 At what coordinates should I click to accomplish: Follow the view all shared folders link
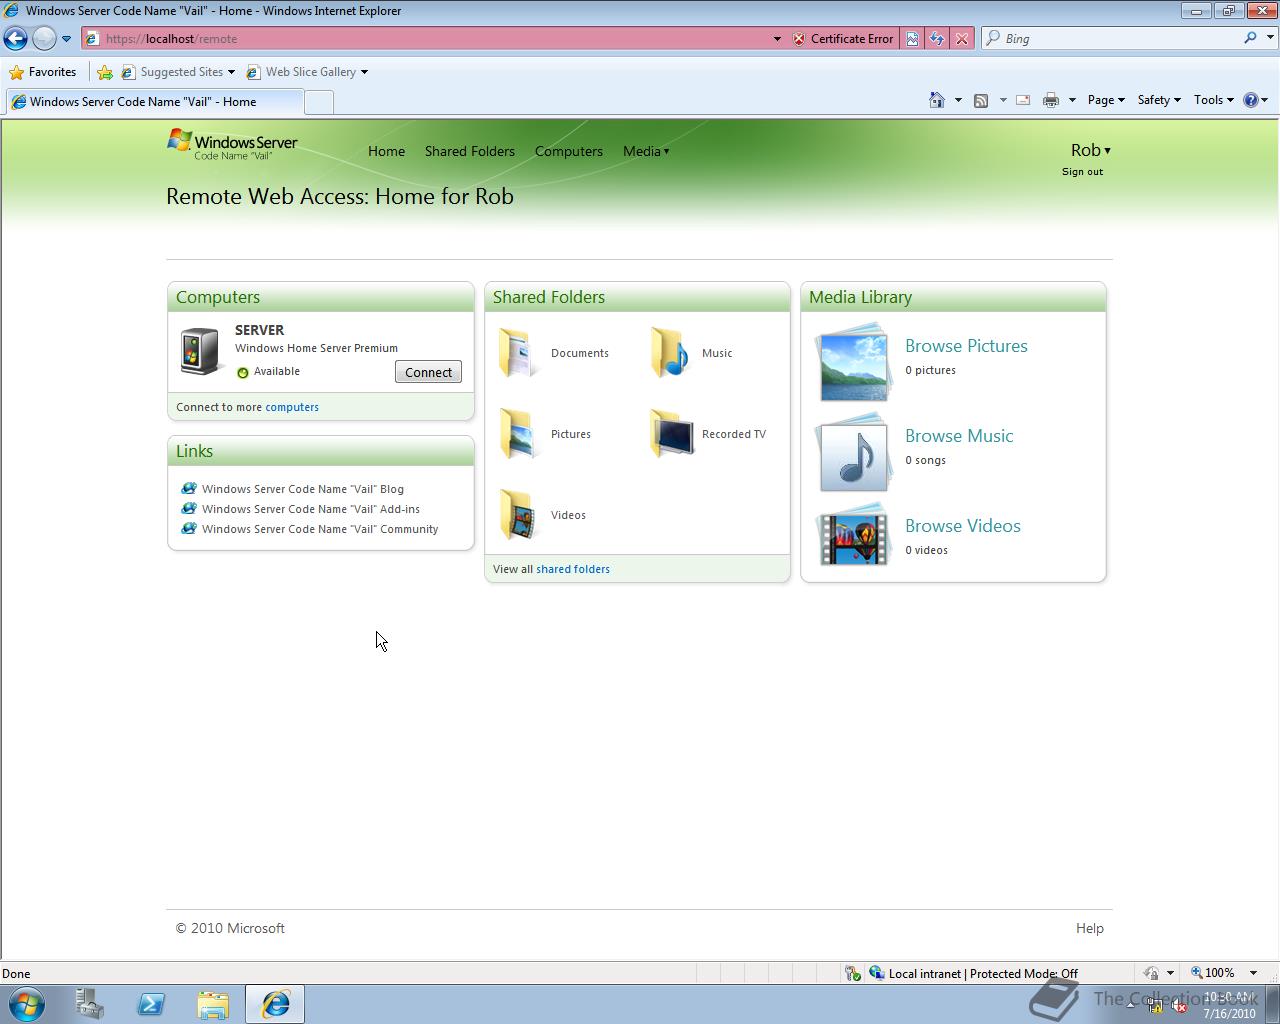[x=573, y=569]
